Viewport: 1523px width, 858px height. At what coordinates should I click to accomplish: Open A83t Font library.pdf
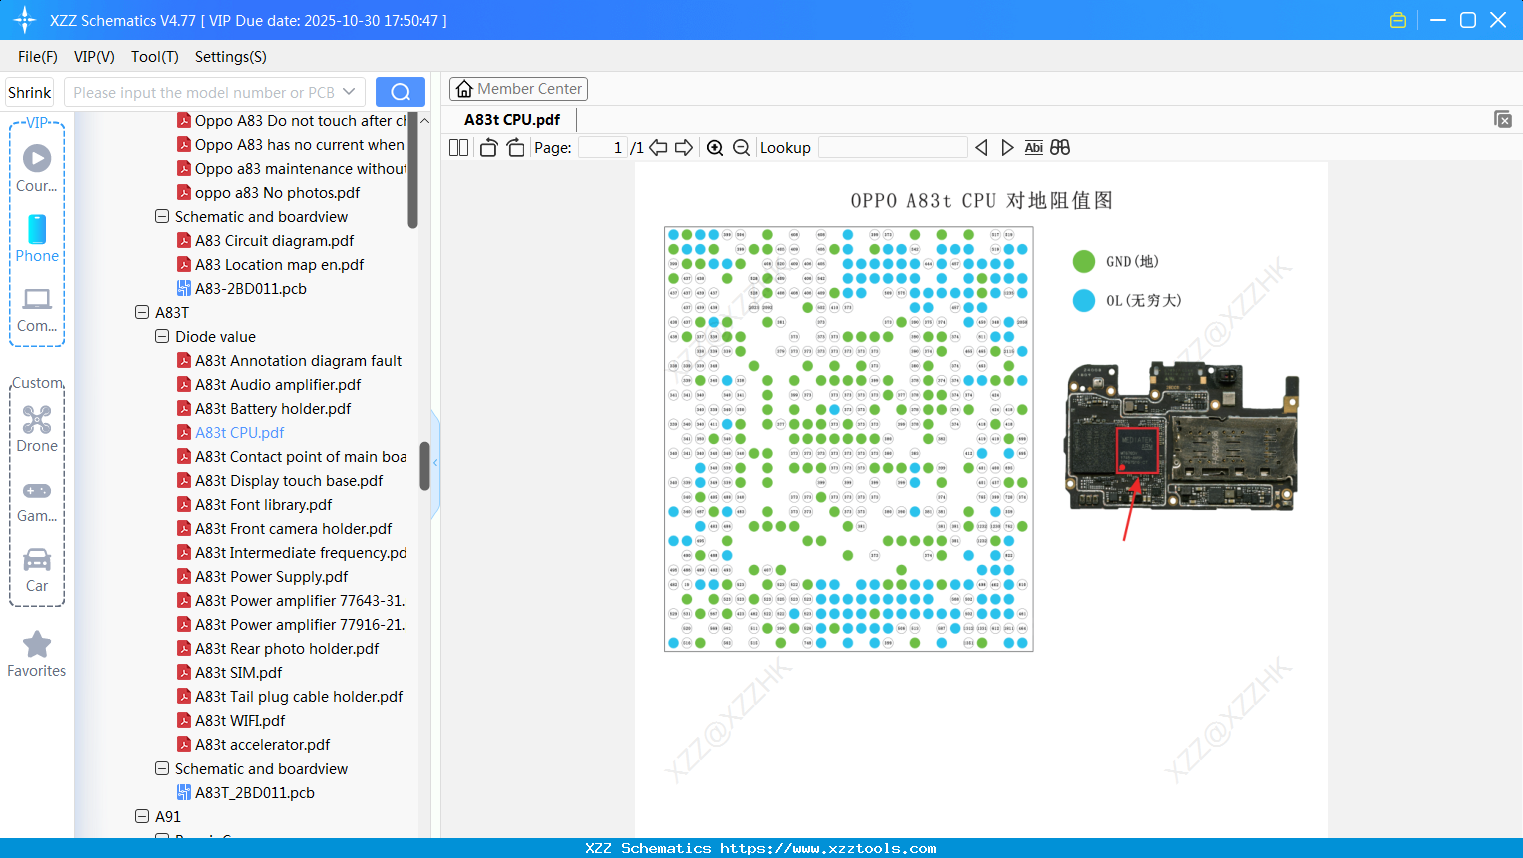coord(263,504)
